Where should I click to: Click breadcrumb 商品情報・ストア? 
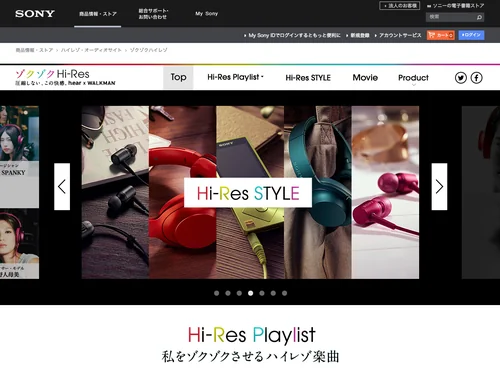[x=34, y=50]
